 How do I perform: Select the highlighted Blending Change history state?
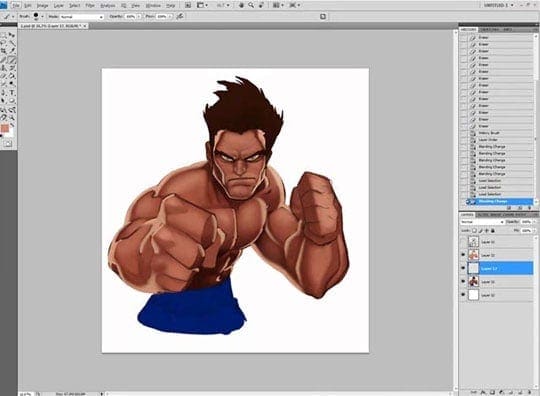(499, 201)
